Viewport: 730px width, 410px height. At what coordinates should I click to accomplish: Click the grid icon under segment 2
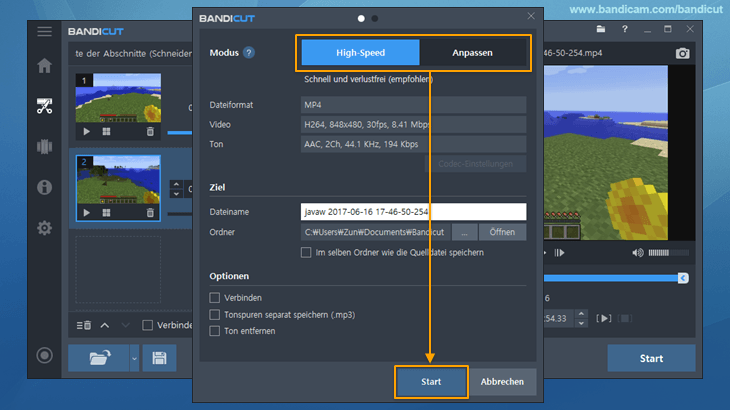(107, 213)
